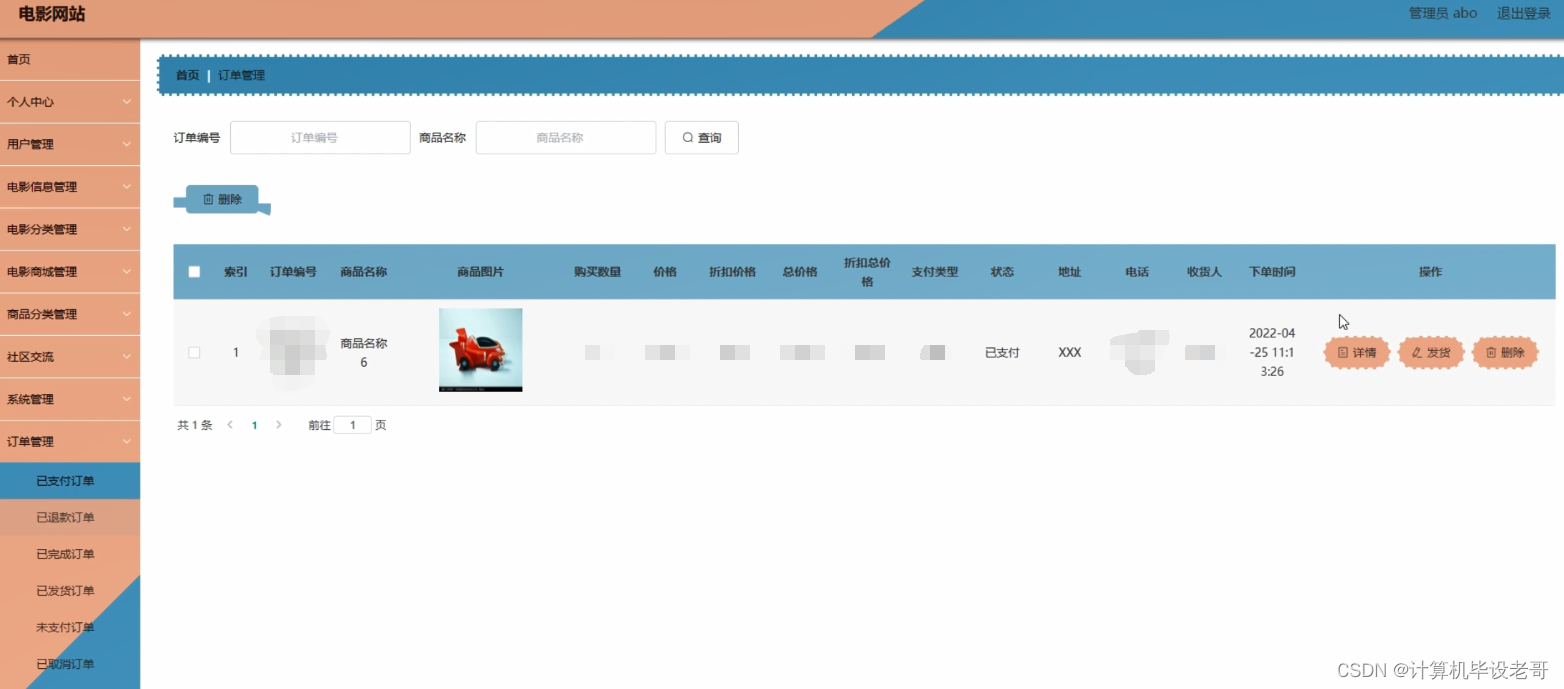1564x689 pixels.
Task: Click the 电影网站 site title
Action: coord(52,14)
